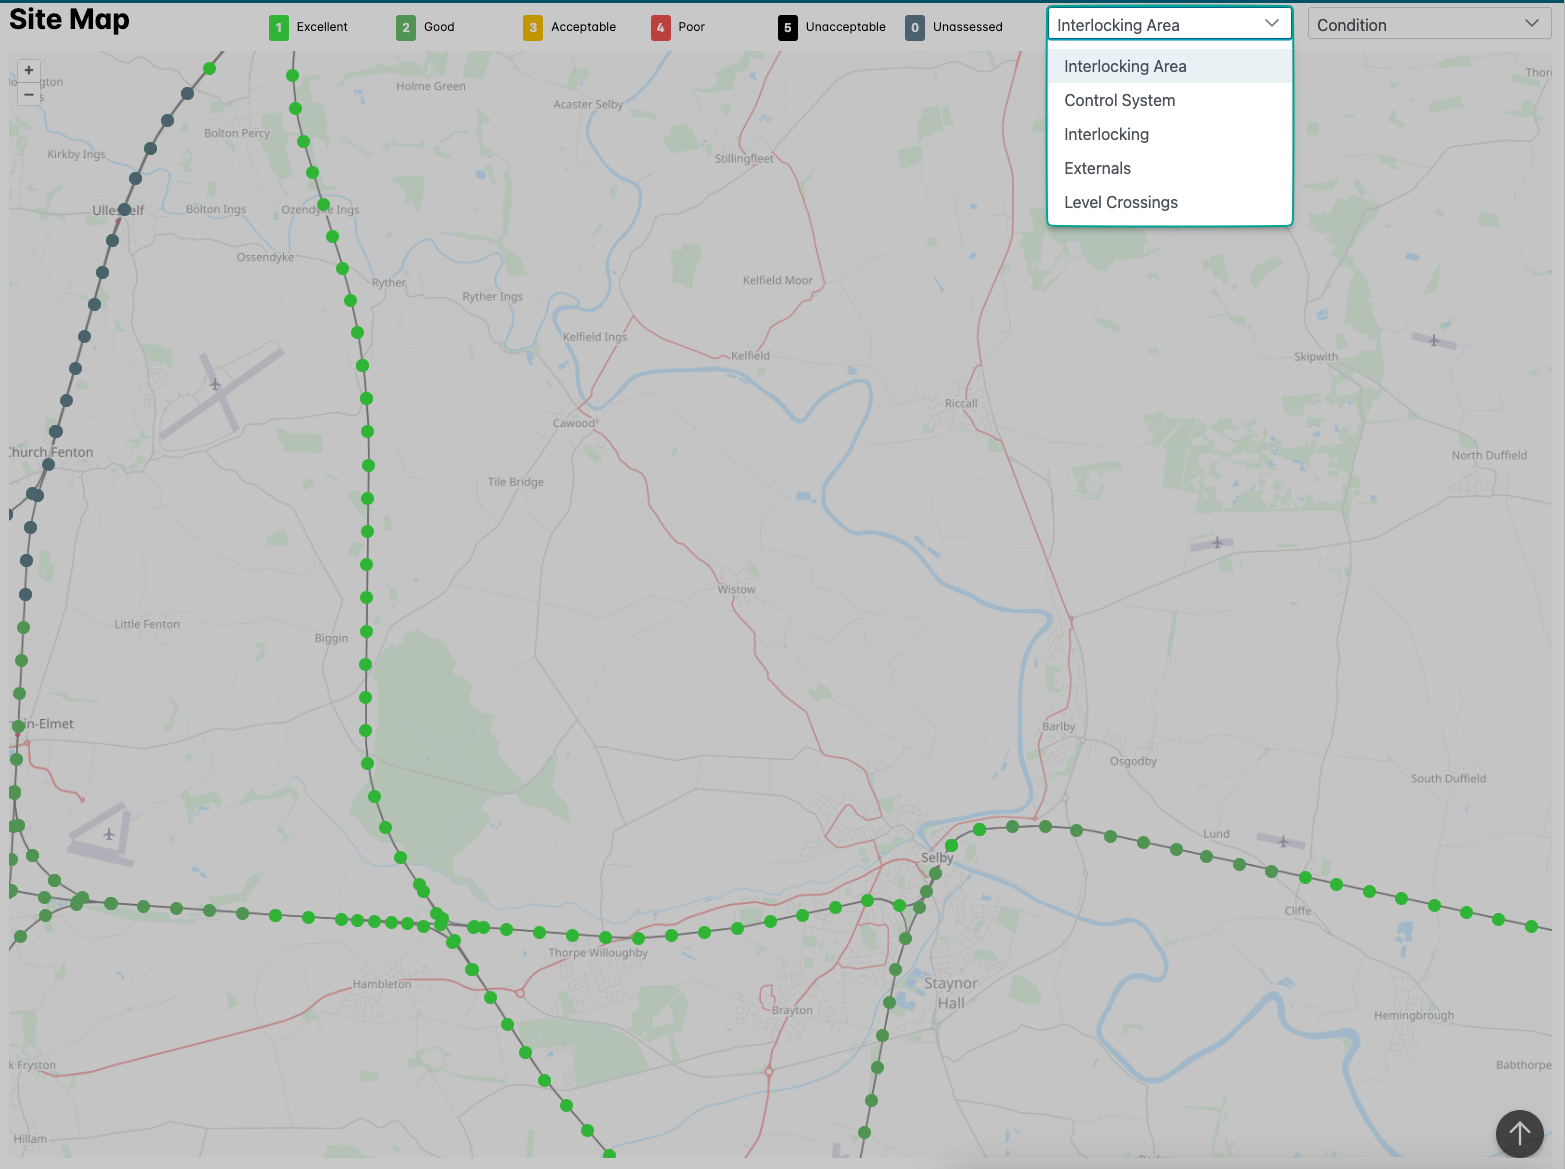The image size is (1565, 1169).
Task: Toggle the Unassessed legend badge
Action: point(915,28)
